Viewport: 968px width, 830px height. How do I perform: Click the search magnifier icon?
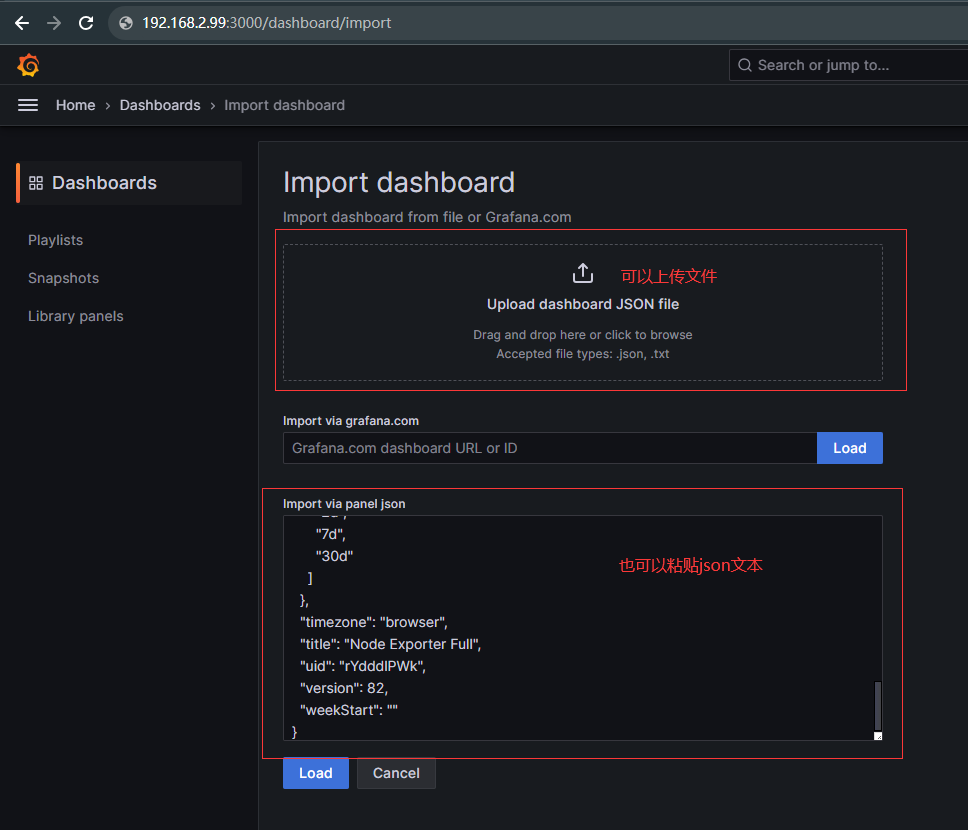pyautogui.click(x=745, y=65)
